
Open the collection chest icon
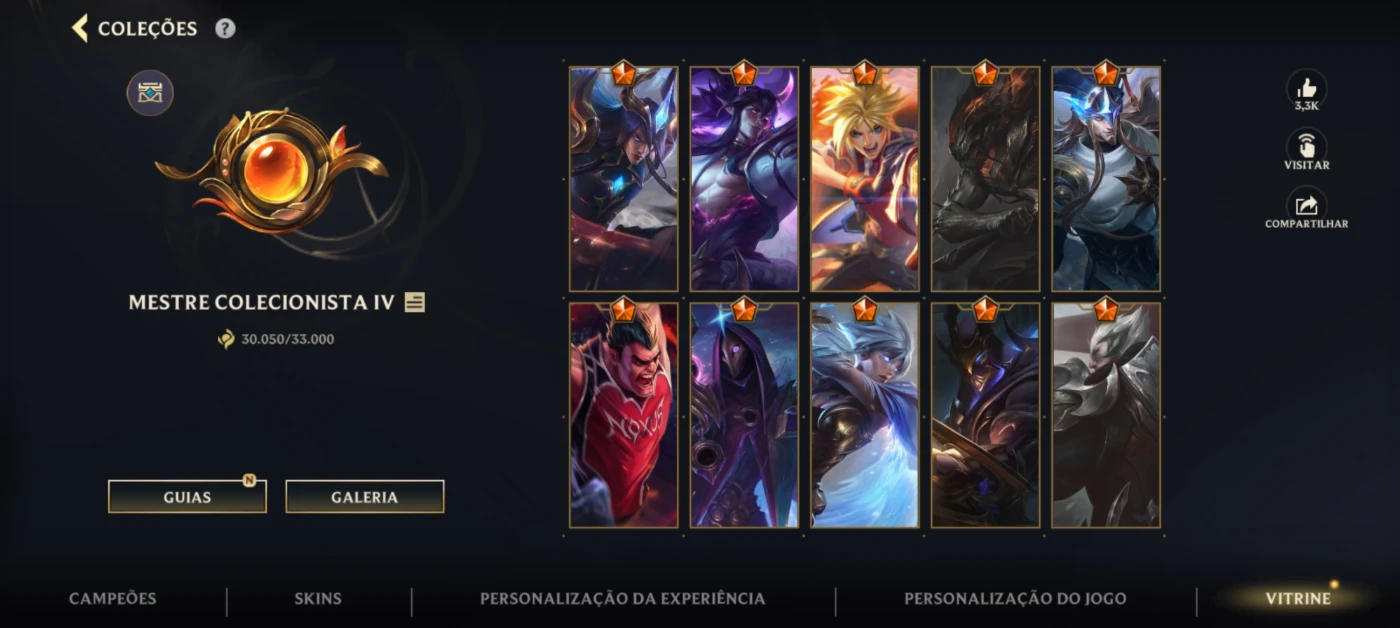(x=150, y=93)
